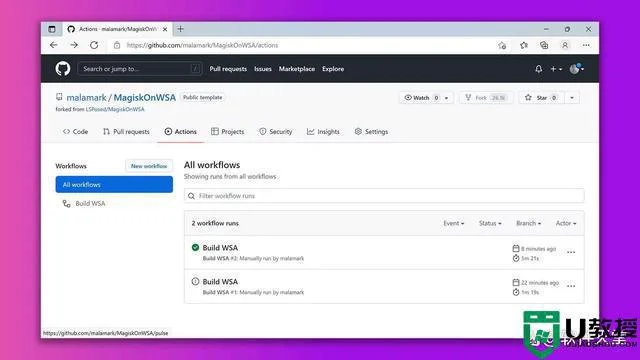Image resolution: width=640 pixels, height=360 pixels.
Task: Click status icon of Build WSA #1
Action: [196, 281]
